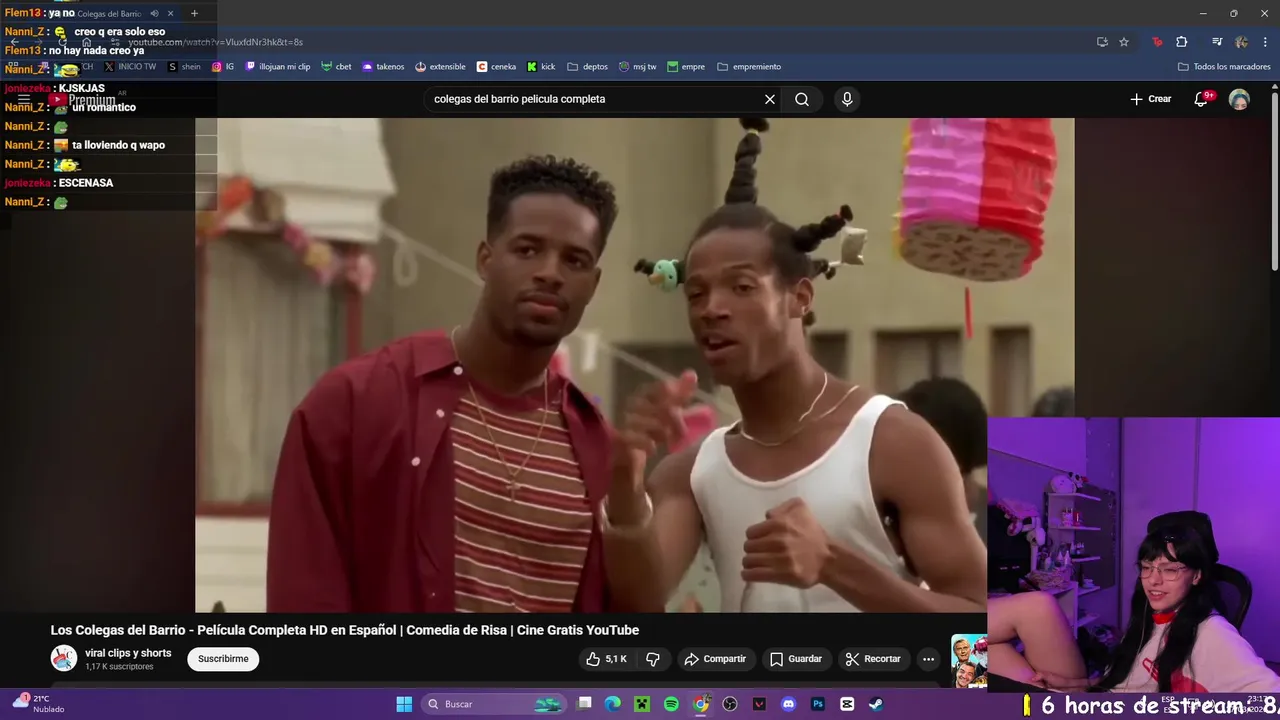Open CapCut from taskbar
This screenshot has height=720, width=1280.
coord(847,704)
